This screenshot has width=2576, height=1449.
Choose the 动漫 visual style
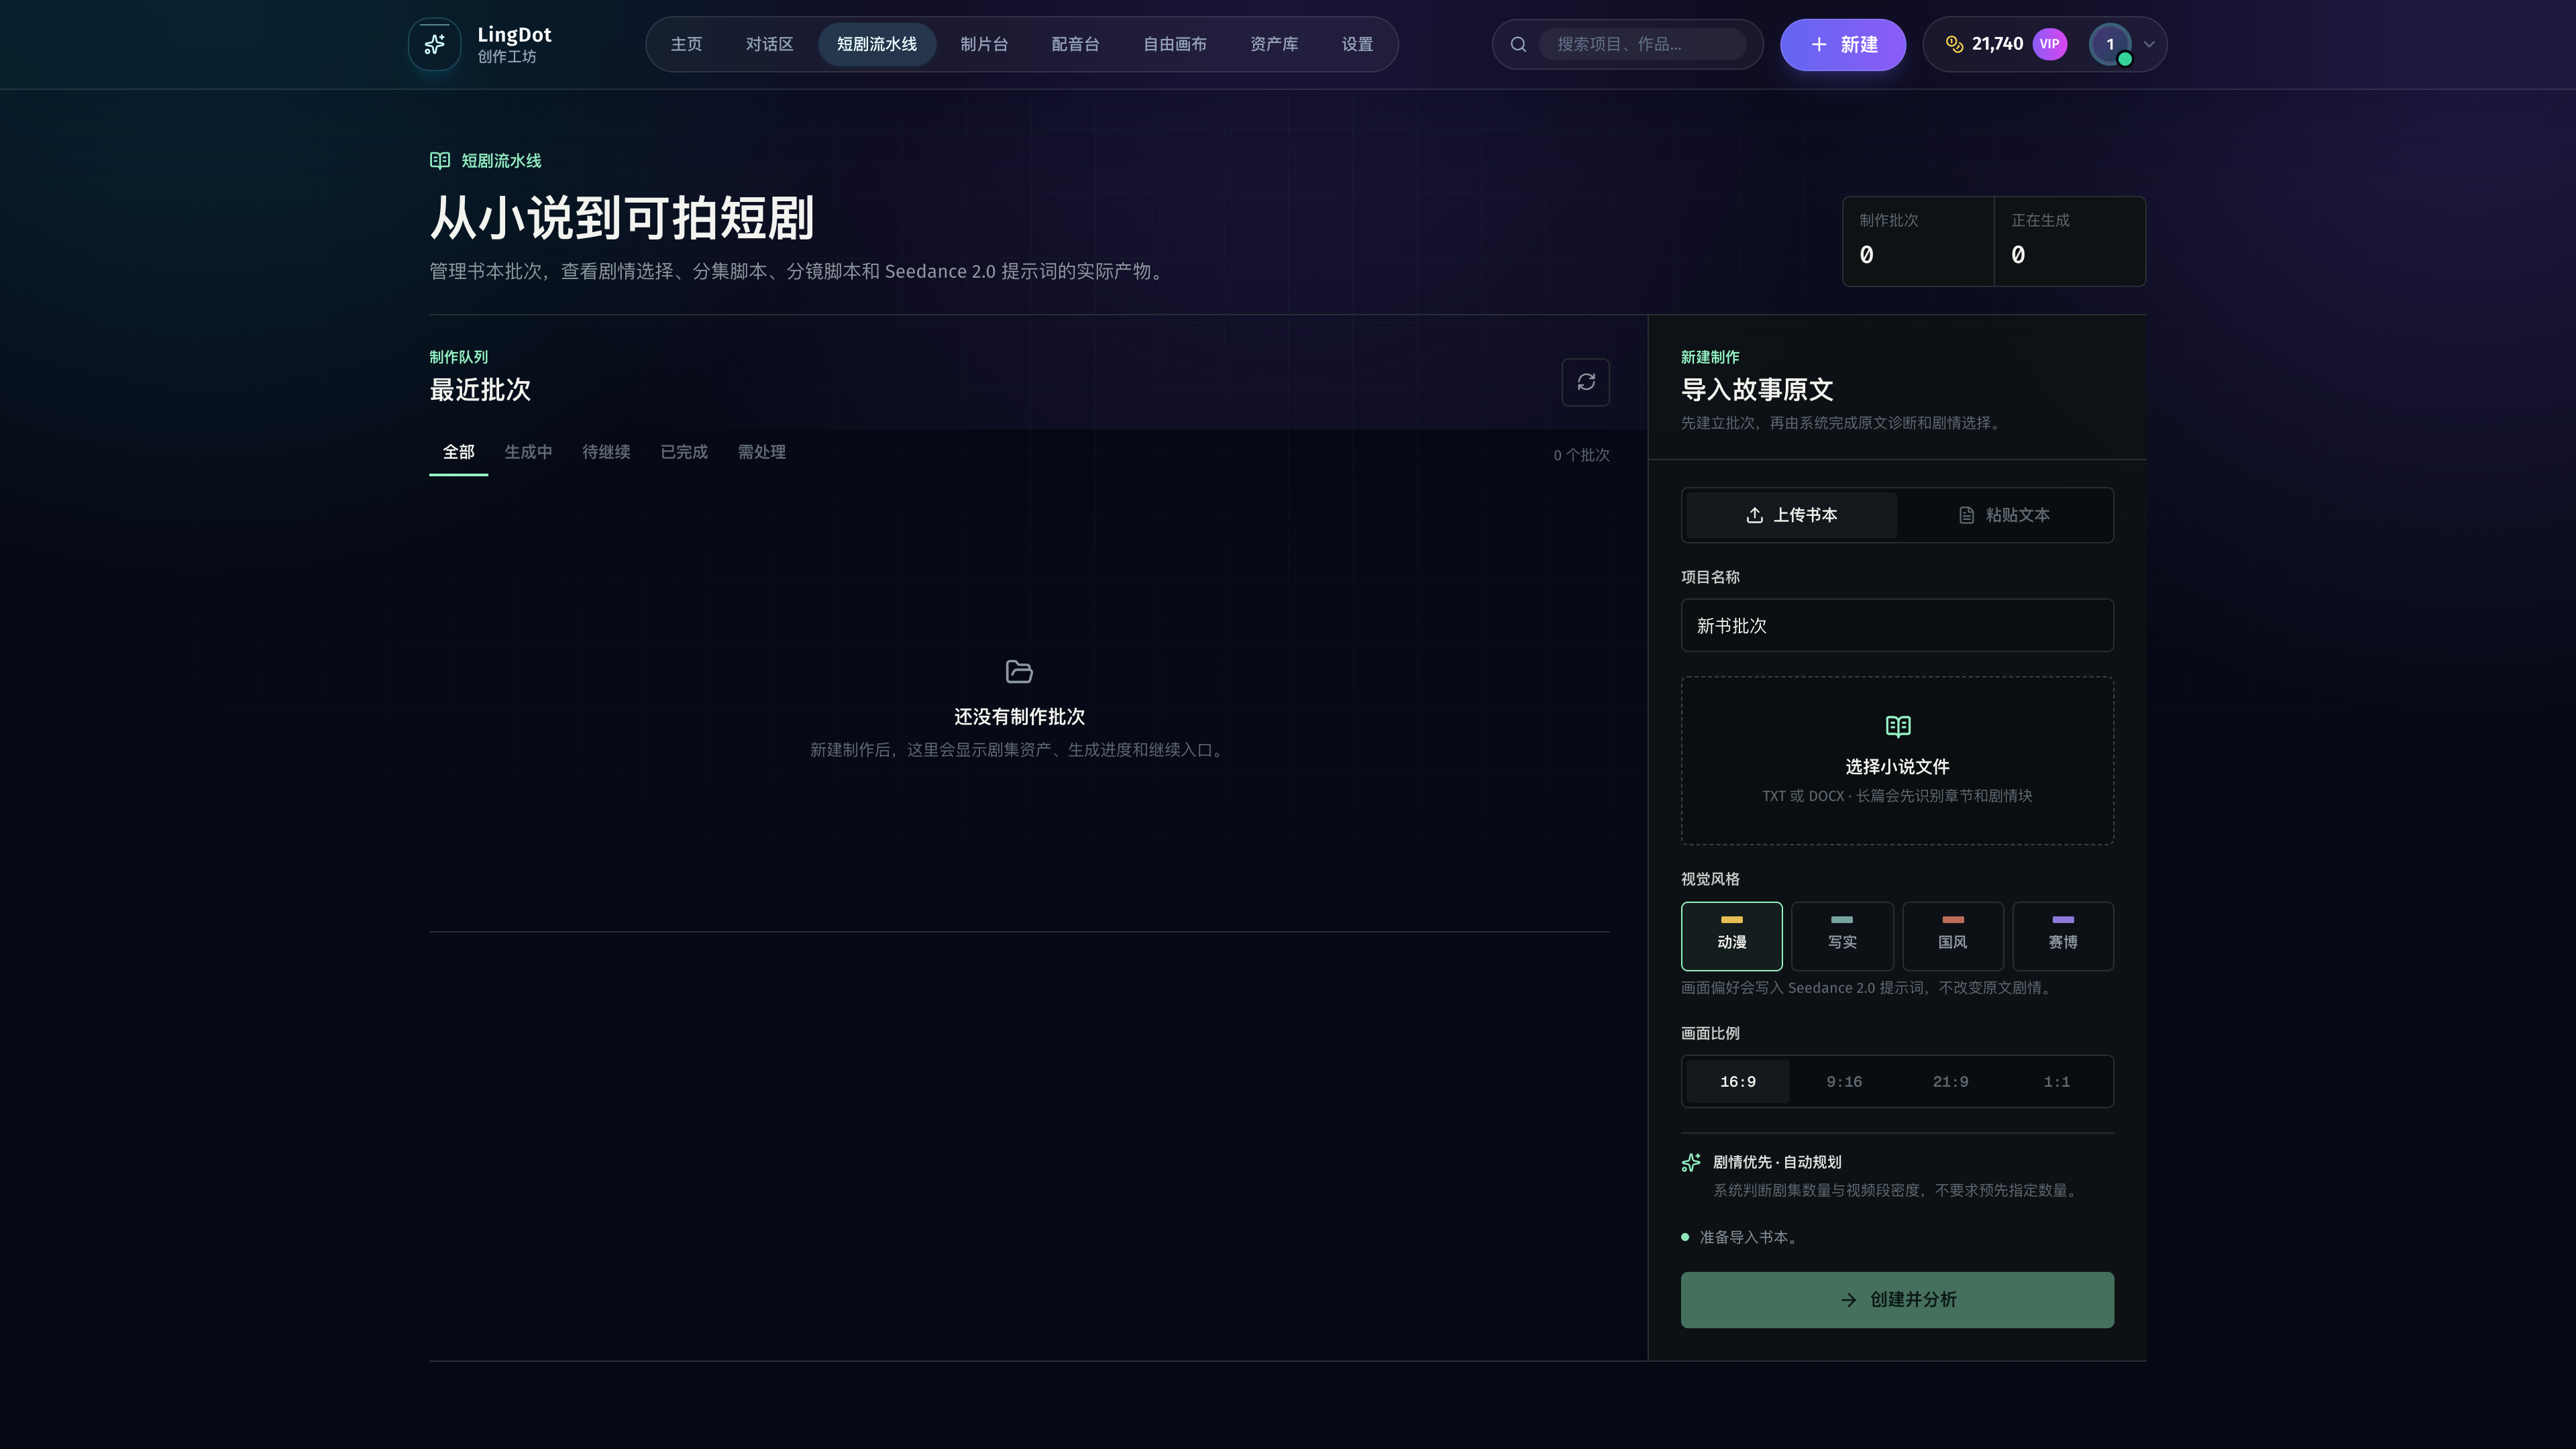click(1731, 936)
